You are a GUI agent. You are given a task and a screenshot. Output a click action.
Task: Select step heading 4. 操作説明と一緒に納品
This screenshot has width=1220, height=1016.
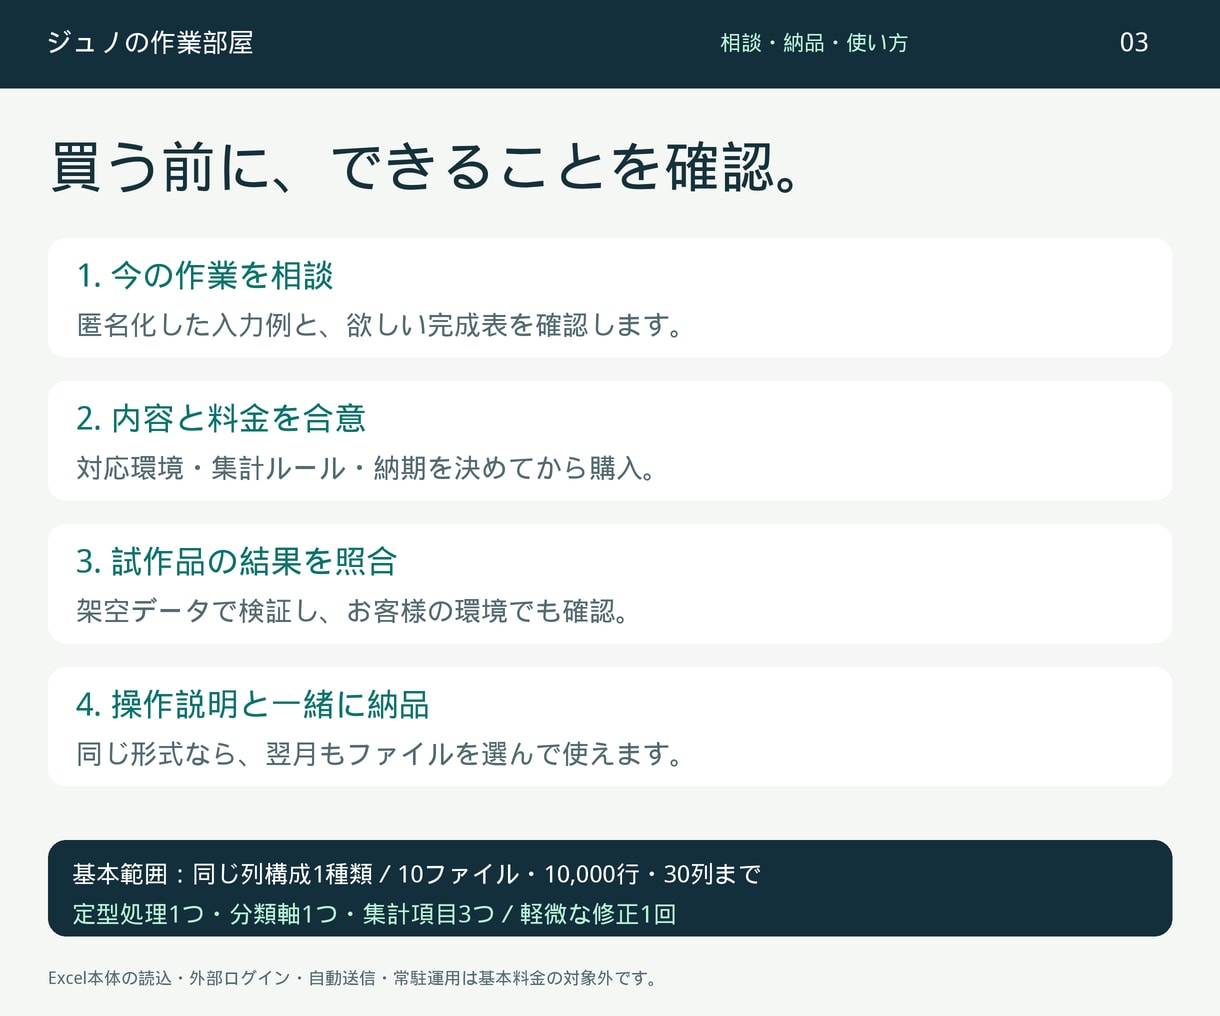point(253,704)
